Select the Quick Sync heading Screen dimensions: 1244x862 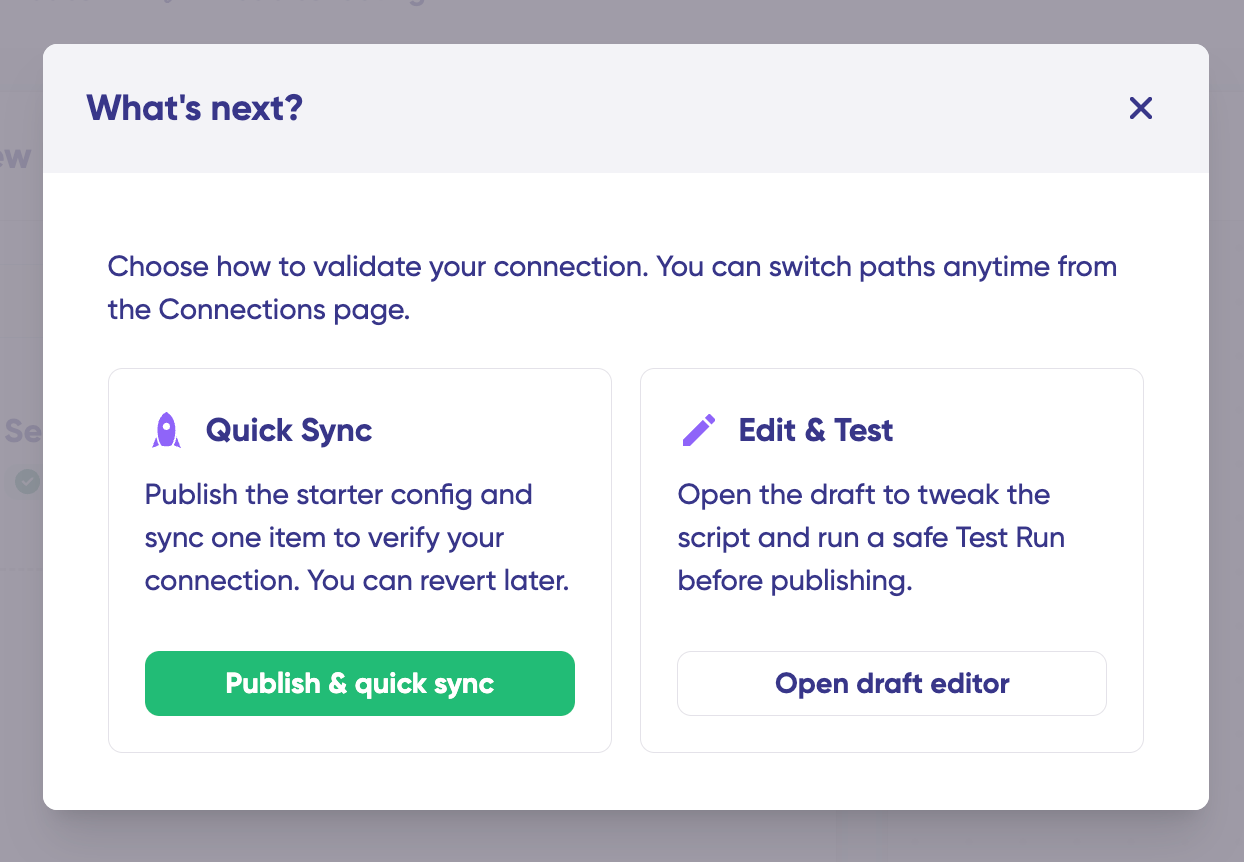[x=289, y=431]
